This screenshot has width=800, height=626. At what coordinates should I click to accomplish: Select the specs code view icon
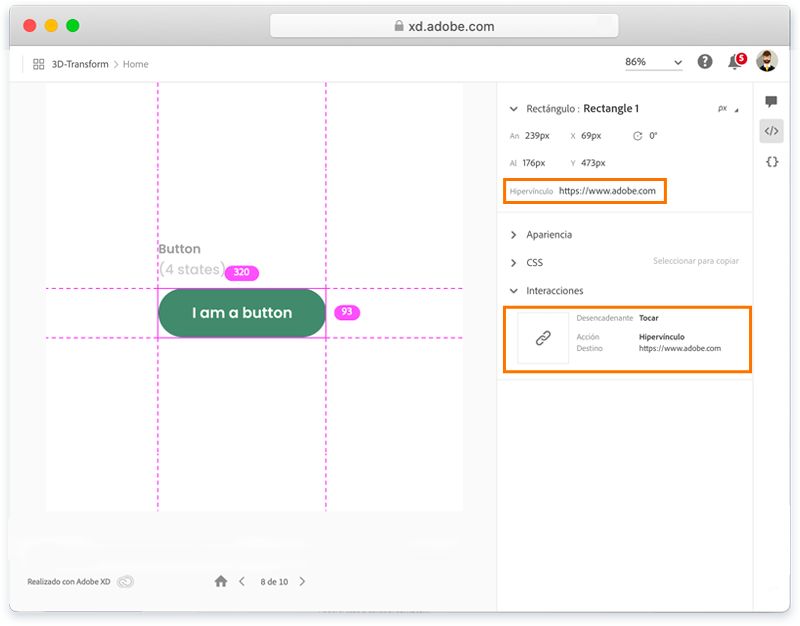771,130
